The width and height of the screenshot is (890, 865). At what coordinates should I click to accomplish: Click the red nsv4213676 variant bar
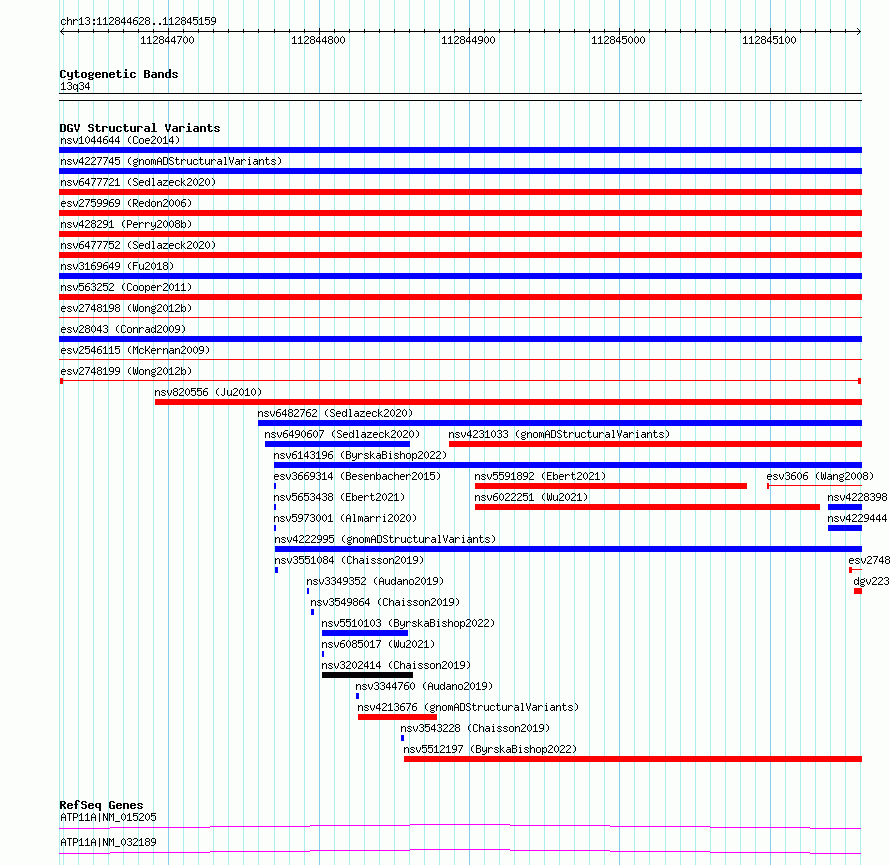[397, 717]
